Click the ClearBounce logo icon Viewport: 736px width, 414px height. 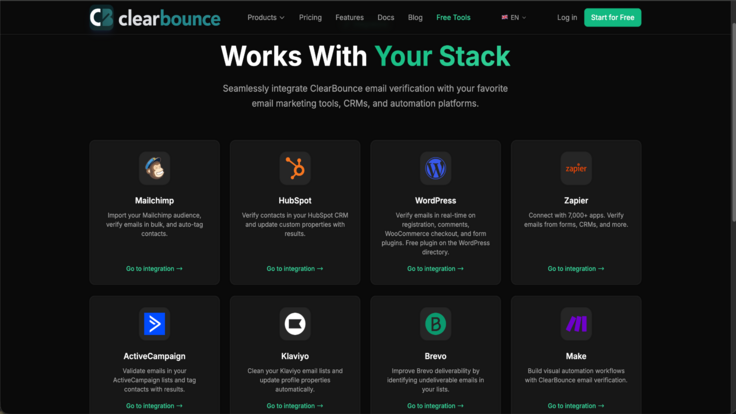[x=101, y=18]
